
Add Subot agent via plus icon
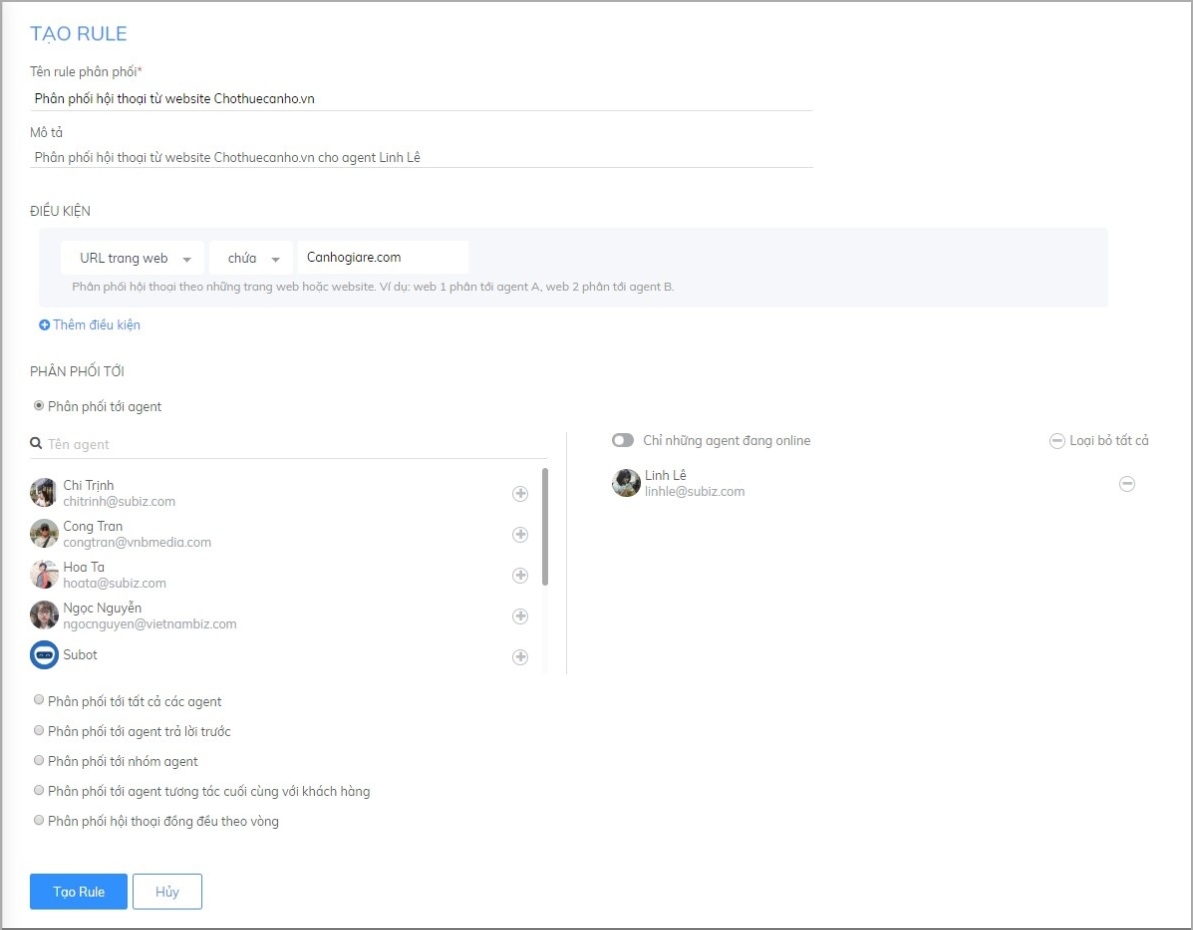click(520, 657)
